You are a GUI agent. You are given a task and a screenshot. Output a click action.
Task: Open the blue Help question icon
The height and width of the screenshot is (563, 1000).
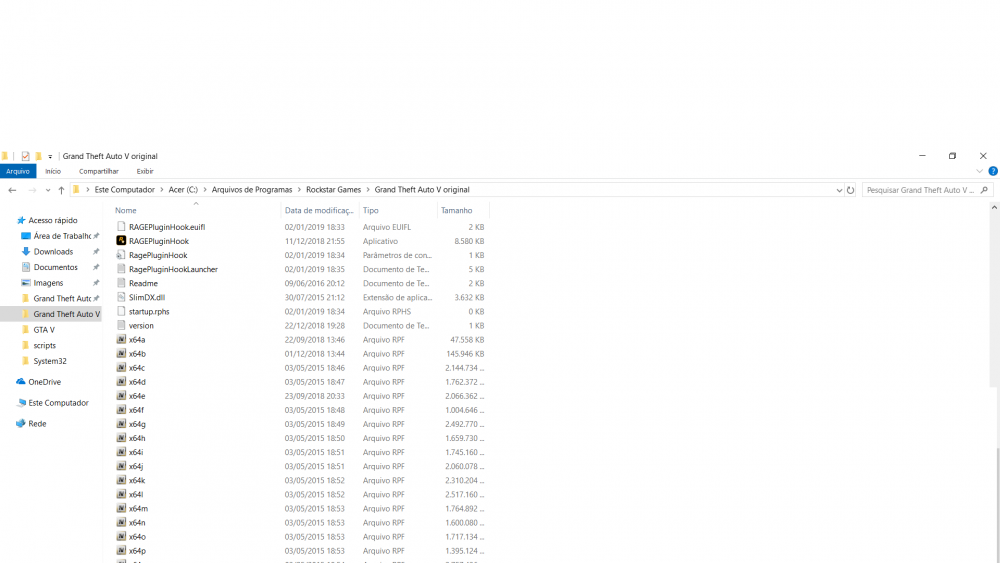point(993,171)
